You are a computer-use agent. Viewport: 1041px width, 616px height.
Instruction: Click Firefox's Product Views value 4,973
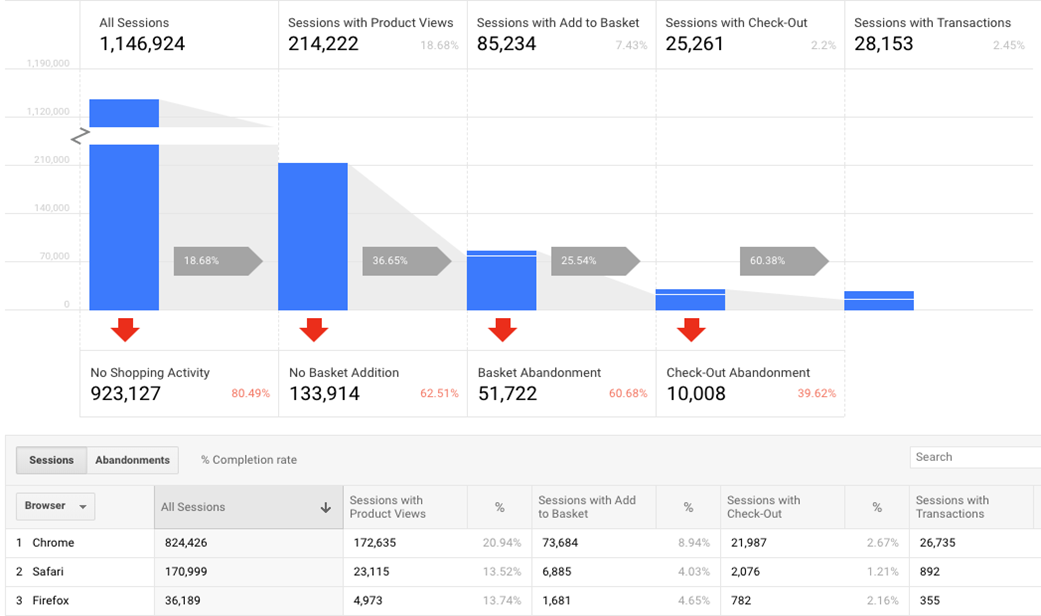click(368, 601)
